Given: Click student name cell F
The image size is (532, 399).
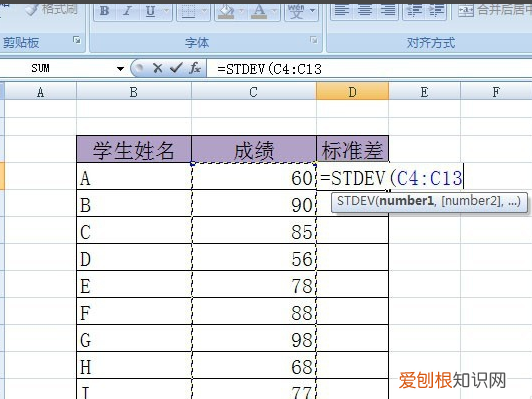Looking at the screenshot, I should [134, 311].
